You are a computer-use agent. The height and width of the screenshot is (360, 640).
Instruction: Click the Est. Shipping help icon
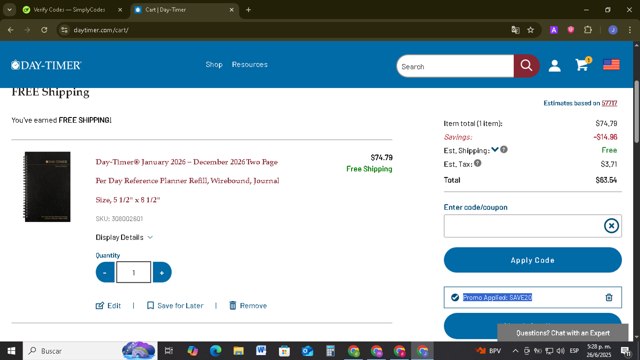point(504,149)
